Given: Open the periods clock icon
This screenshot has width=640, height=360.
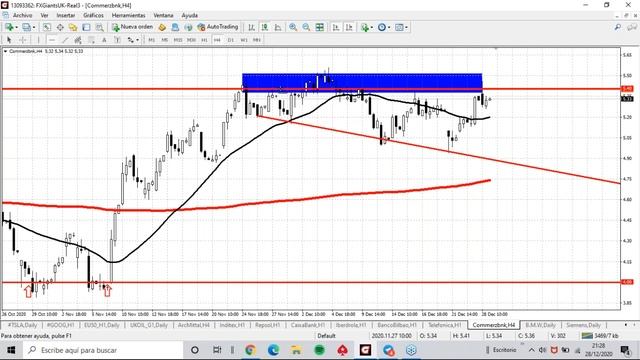Looking at the screenshot, I should coord(382,27).
